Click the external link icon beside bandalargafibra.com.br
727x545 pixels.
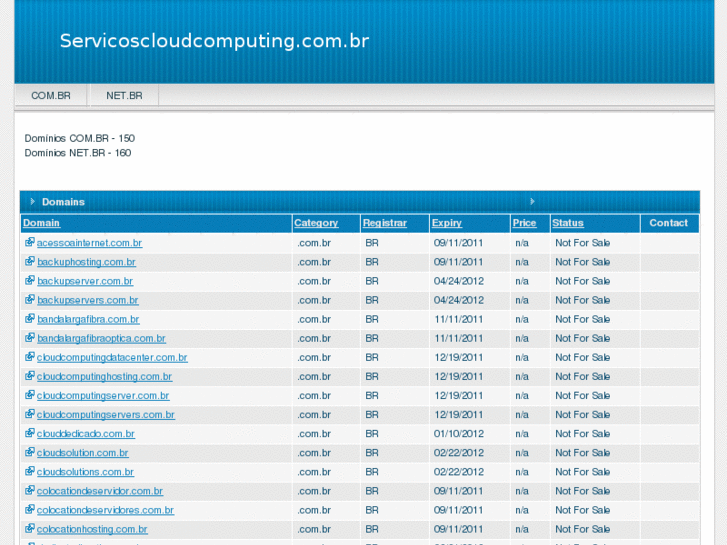[x=30, y=318]
